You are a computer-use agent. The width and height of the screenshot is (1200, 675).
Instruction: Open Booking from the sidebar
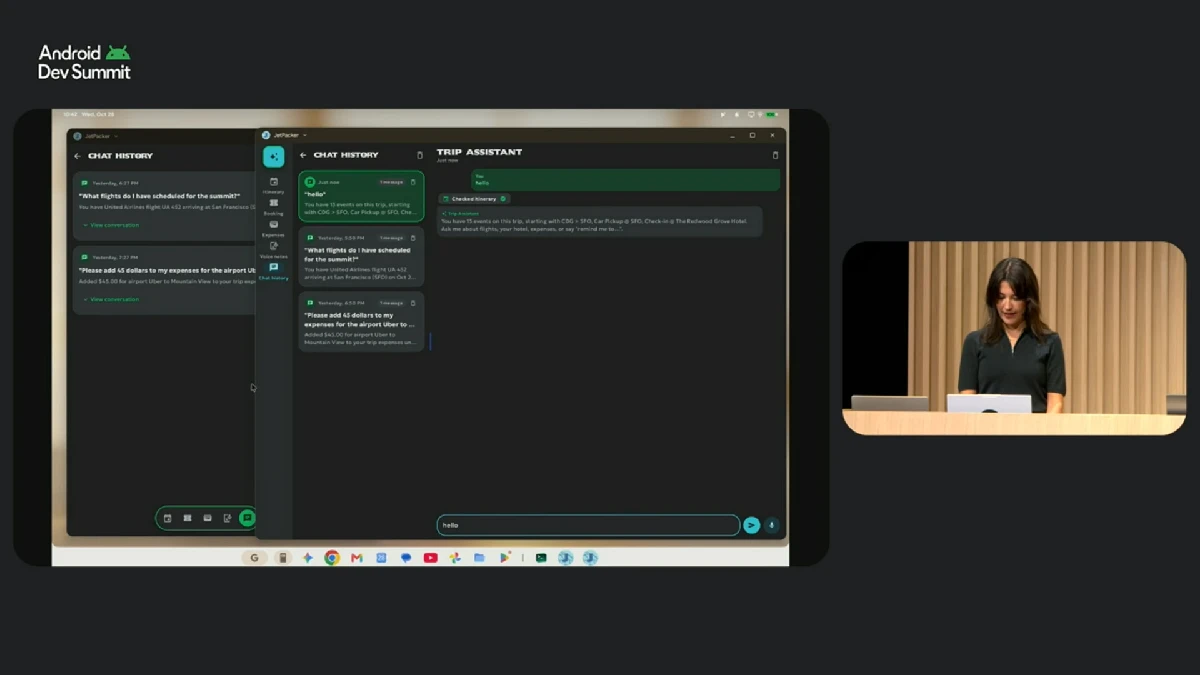[273, 206]
